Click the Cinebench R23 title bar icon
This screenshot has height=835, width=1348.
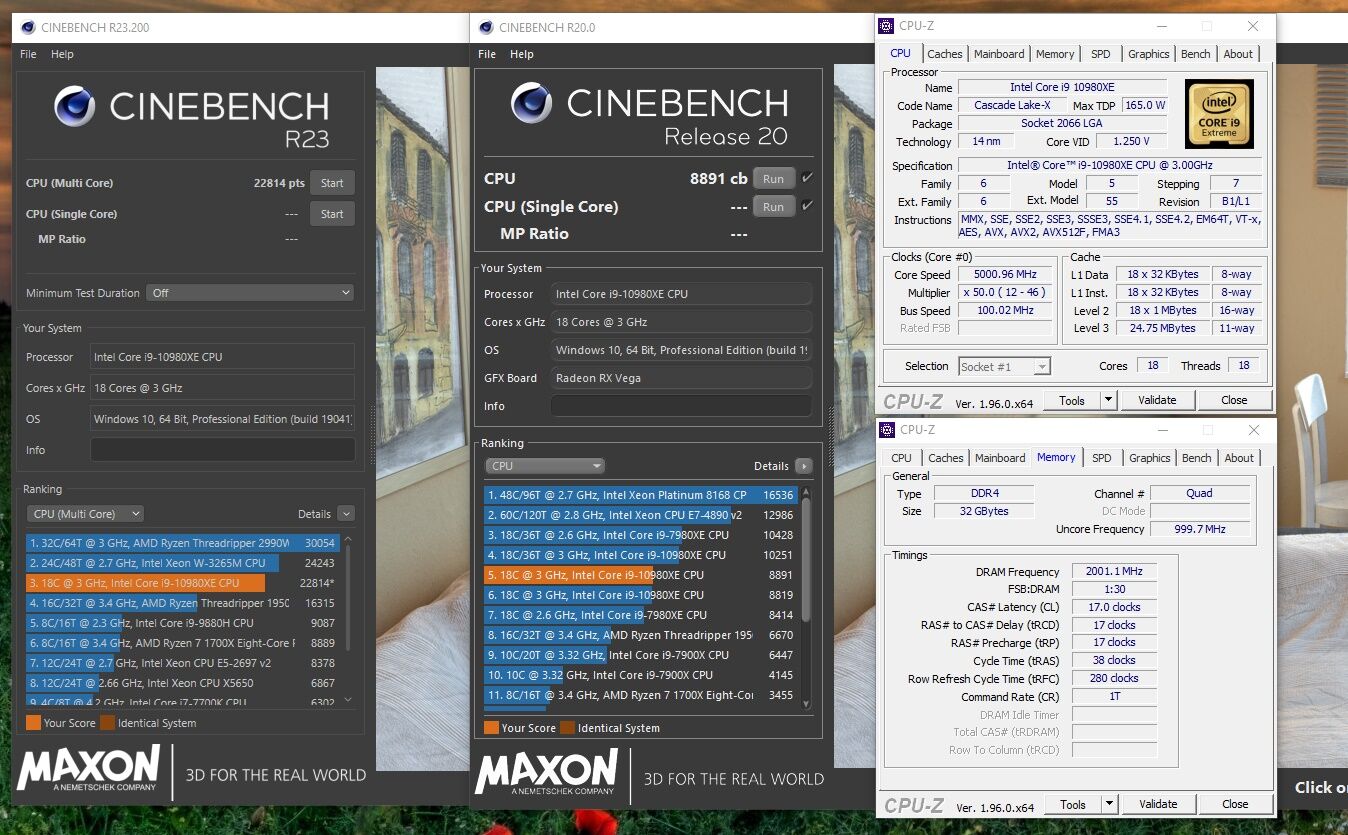(x=28, y=27)
